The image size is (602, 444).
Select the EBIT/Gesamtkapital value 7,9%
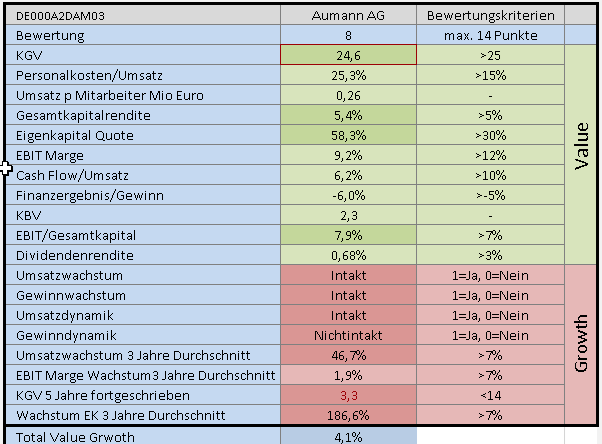click(348, 235)
